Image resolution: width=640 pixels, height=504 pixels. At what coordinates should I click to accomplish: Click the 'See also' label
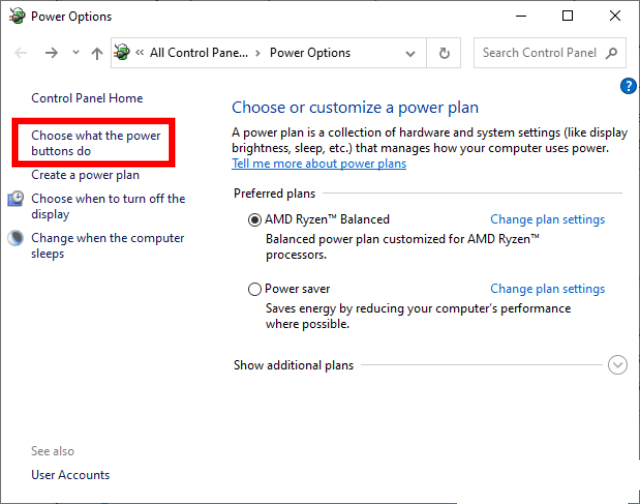(x=53, y=451)
